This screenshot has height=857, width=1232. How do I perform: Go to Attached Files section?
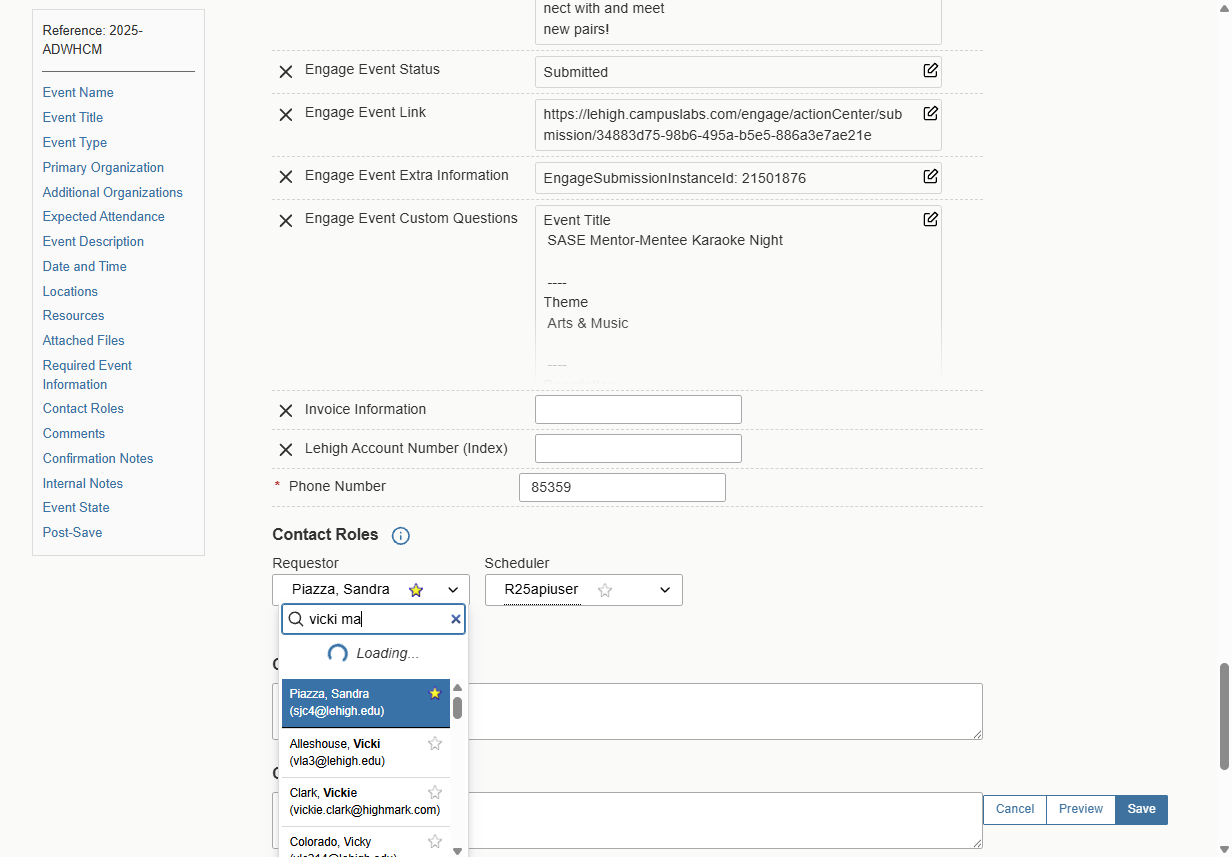pyautogui.click(x=84, y=340)
